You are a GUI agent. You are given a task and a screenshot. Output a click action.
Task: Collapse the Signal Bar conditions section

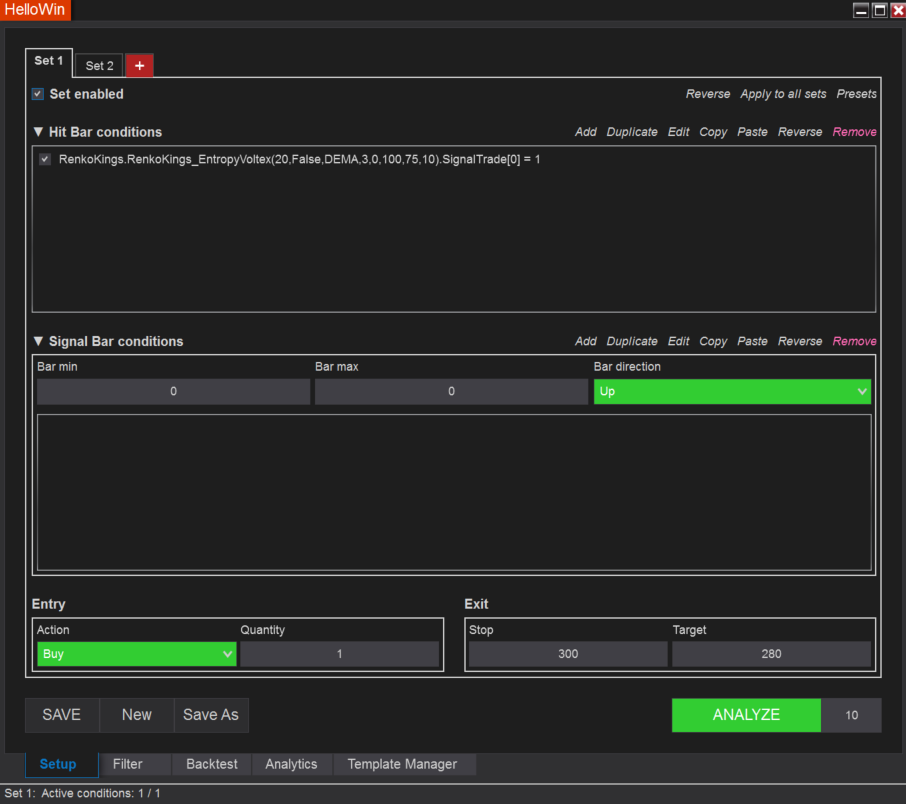point(38,341)
